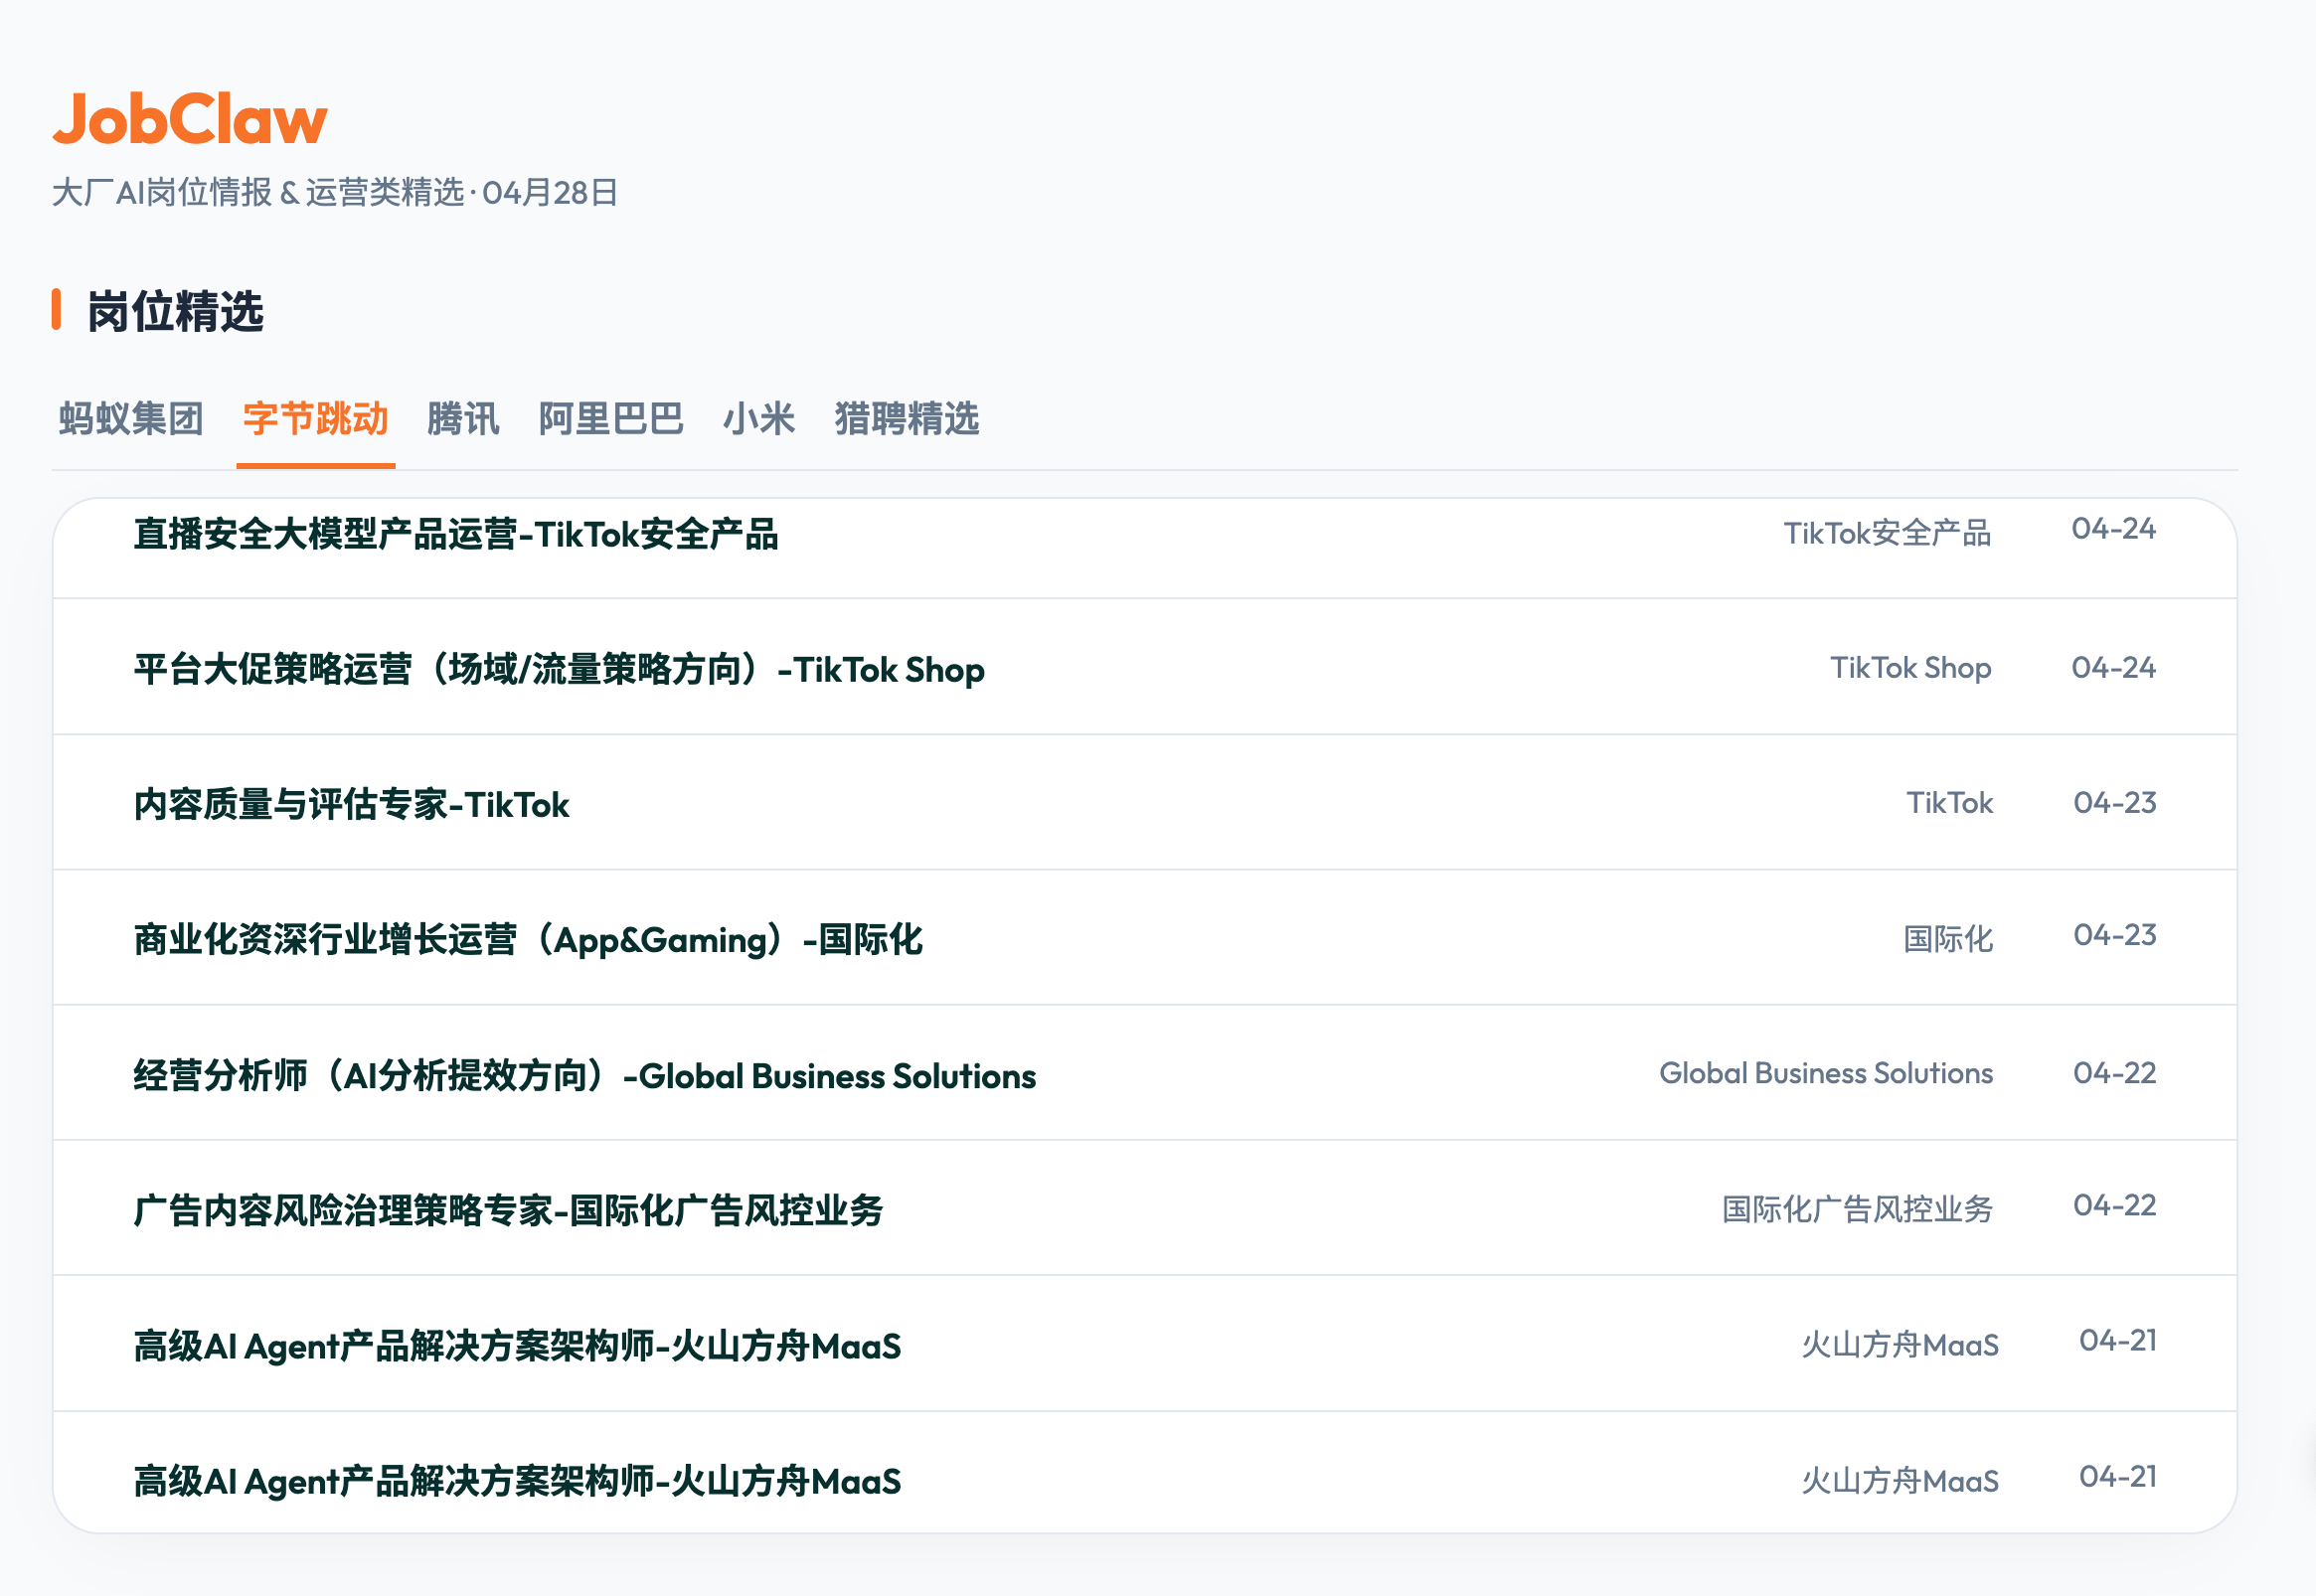Viewport: 2316px width, 1596px height.
Task: Click the TikTok安全产品 department label
Action: pos(1888,533)
